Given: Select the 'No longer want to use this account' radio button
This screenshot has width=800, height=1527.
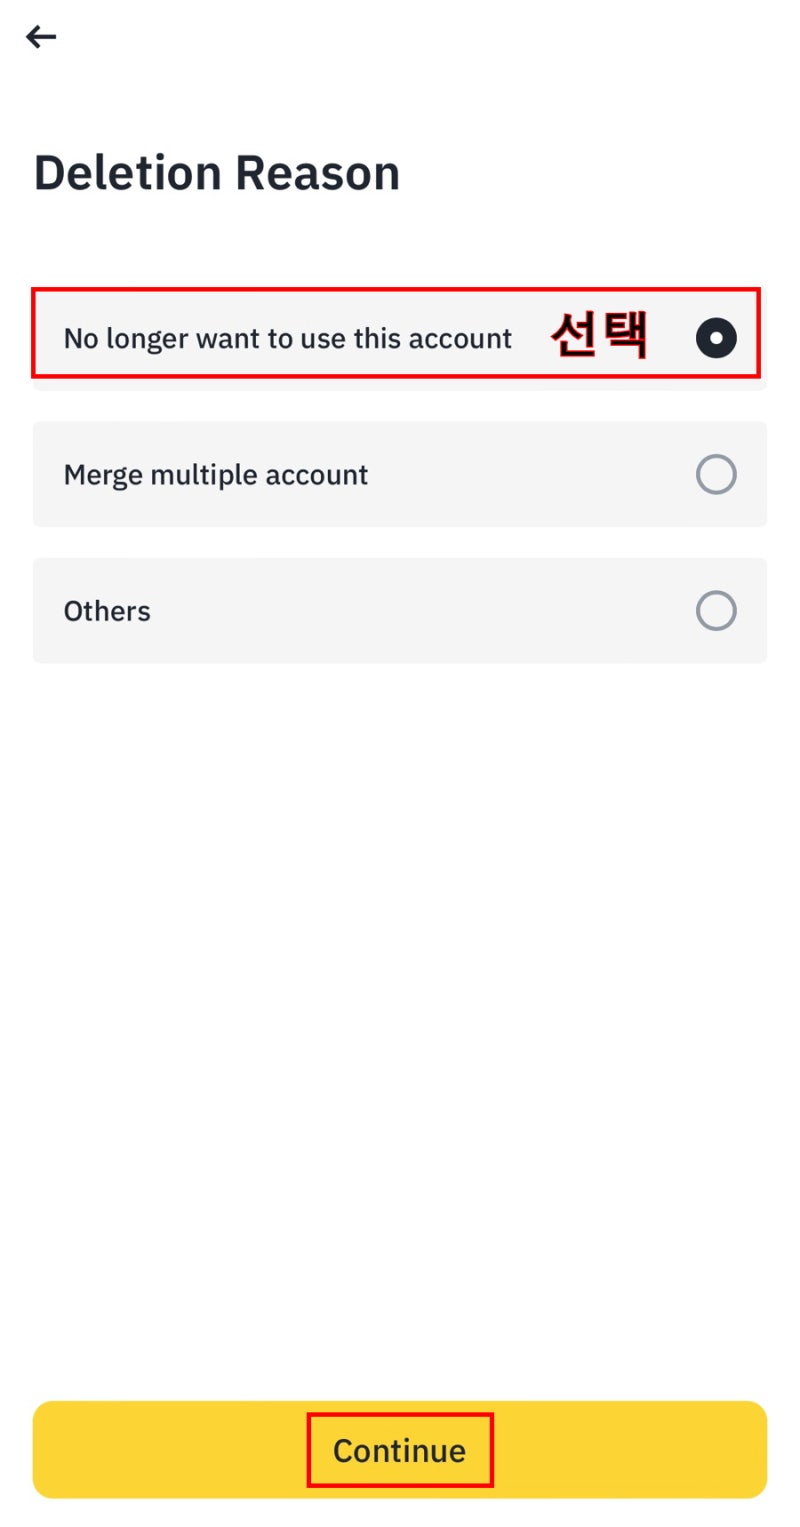Looking at the screenshot, I should click(x=716, y=339).
